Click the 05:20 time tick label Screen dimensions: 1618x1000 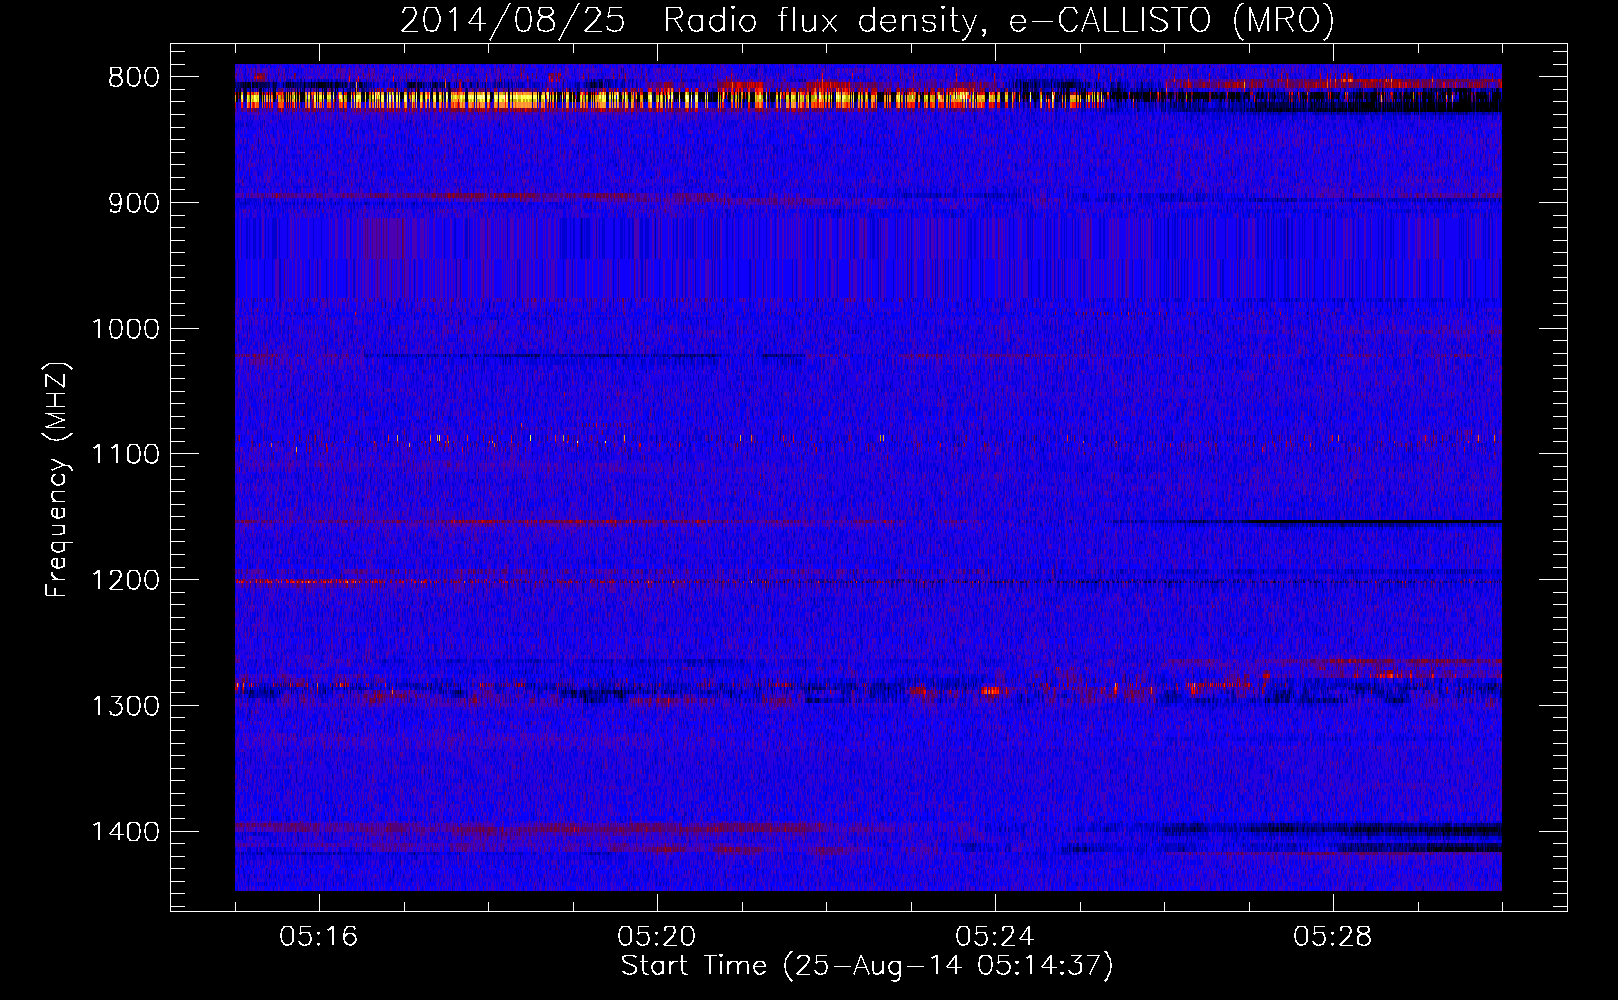(657, 937)
